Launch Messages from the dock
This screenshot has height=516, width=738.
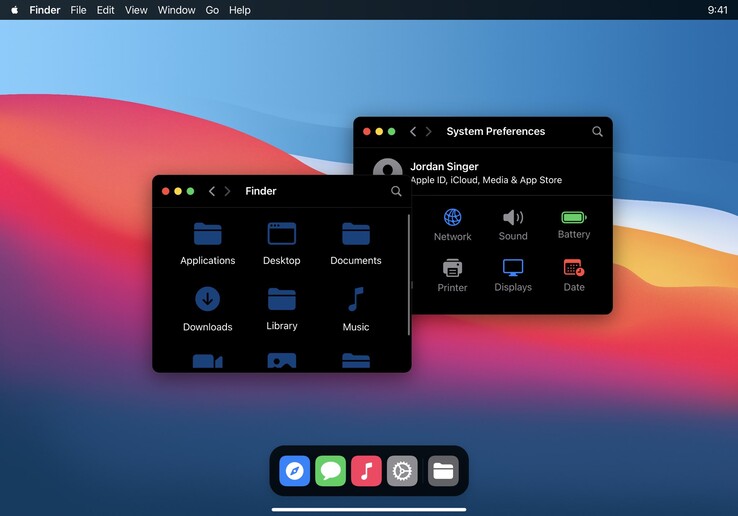(330, 471)
